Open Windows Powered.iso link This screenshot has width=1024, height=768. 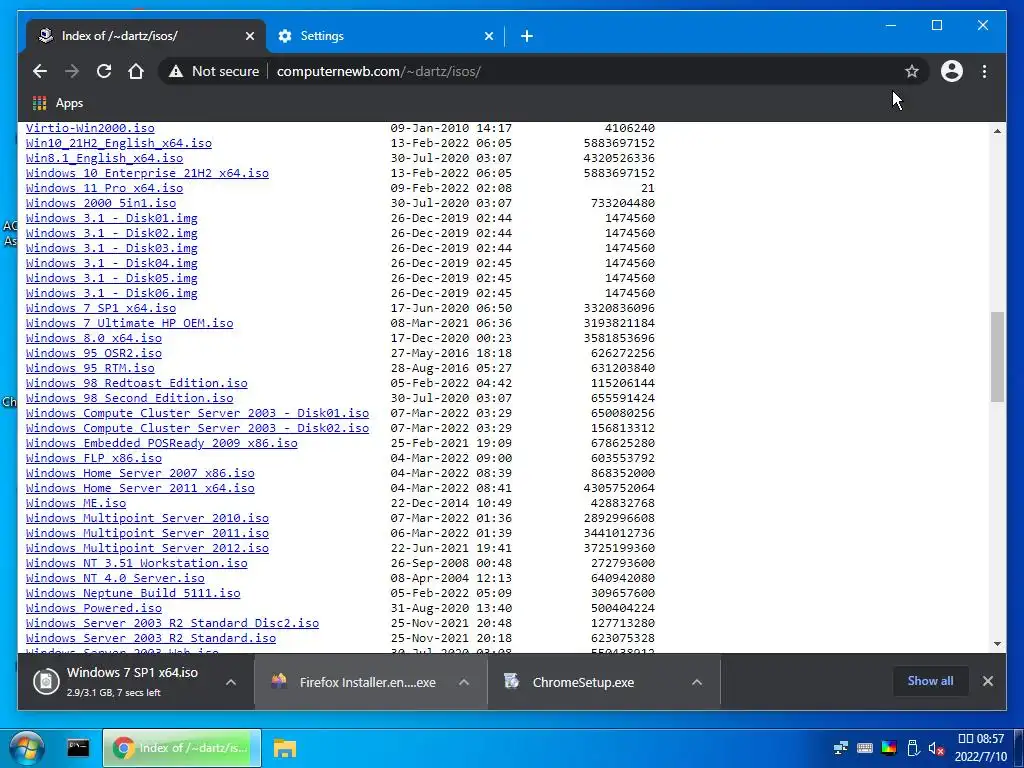(94, 609)
